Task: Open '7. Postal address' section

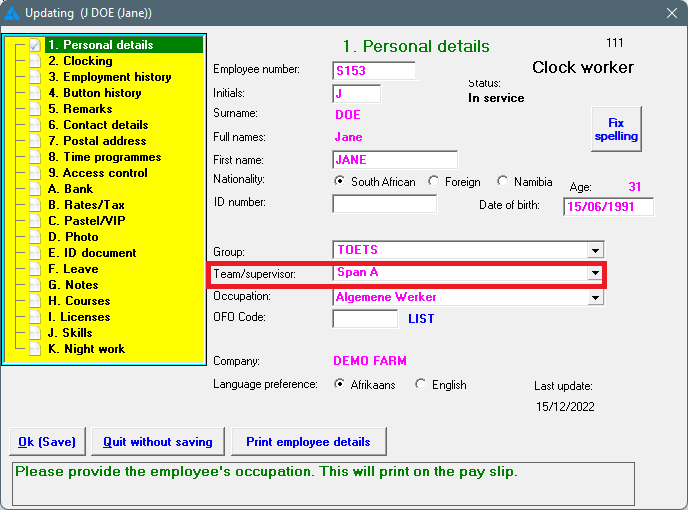Action: tap(97, 141)
